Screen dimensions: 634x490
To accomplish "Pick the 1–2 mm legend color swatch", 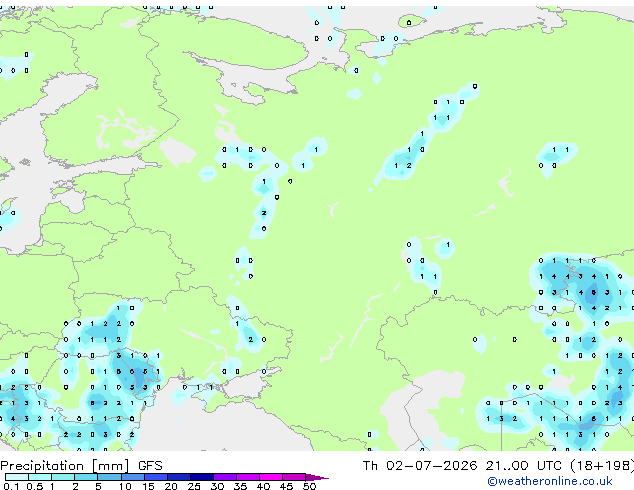I will coord(63,477).
